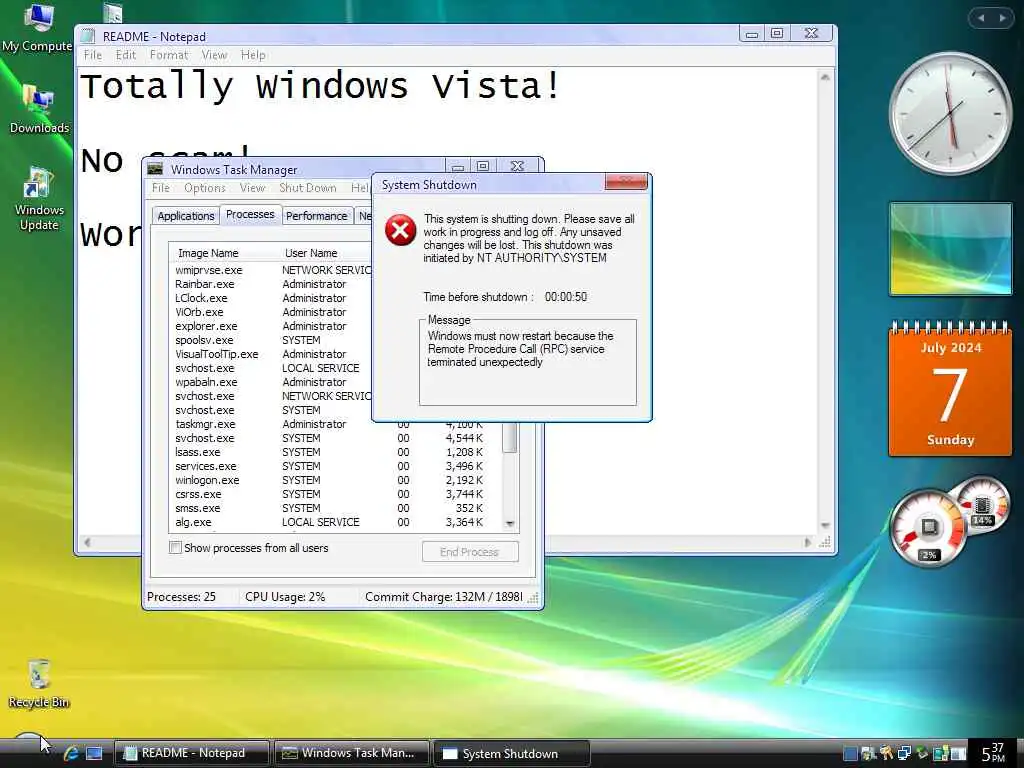Sort processes by User Name column header
This screenshot has width=1024, height=768.
(x=324, y=253)
